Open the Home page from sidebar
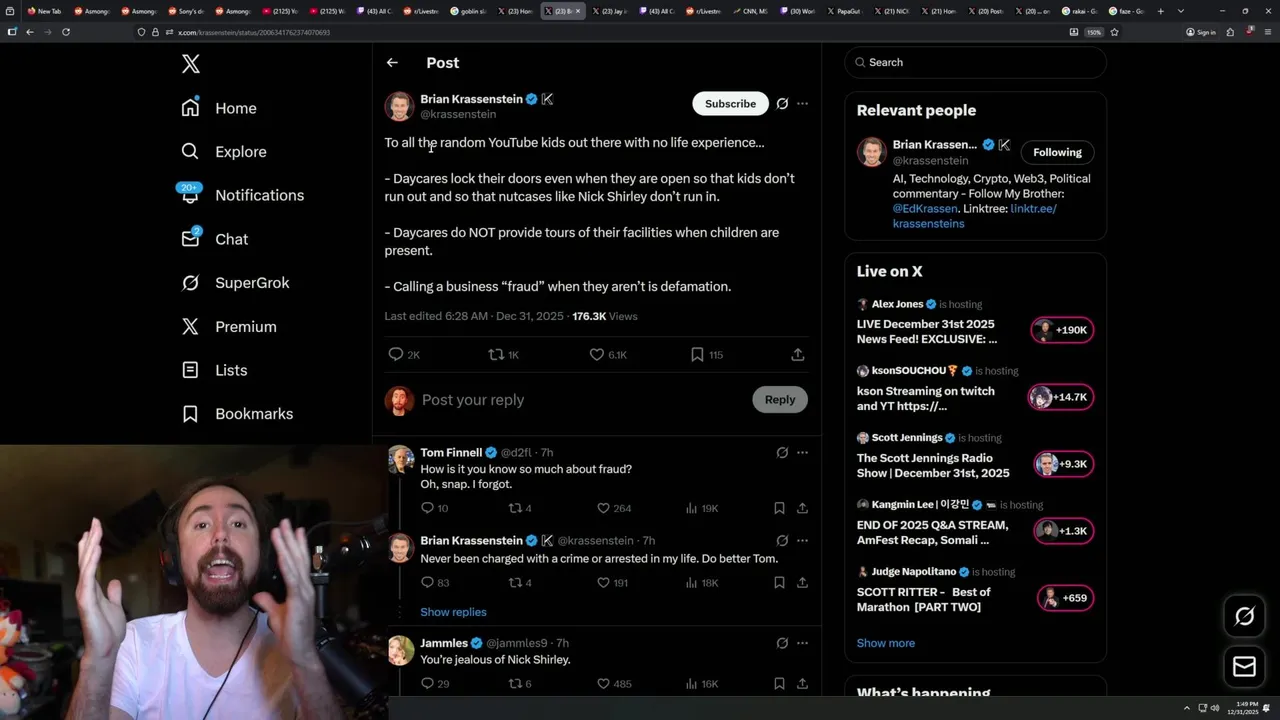 point(219,108)
